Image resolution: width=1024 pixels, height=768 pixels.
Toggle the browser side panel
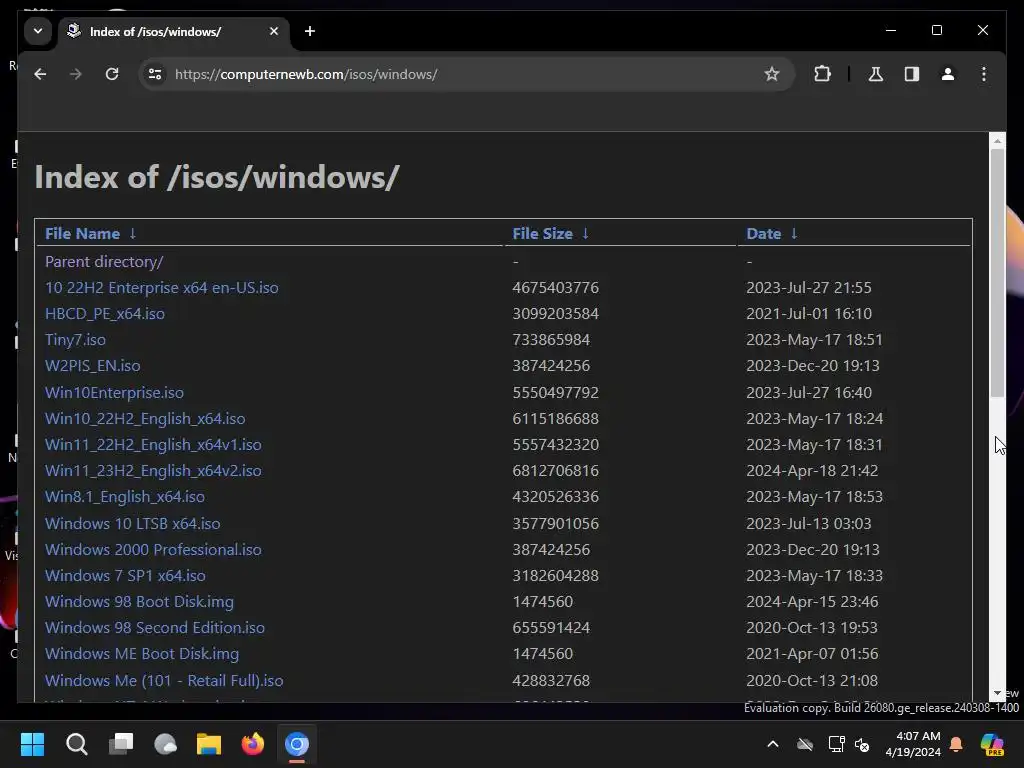tap(912, 74)
